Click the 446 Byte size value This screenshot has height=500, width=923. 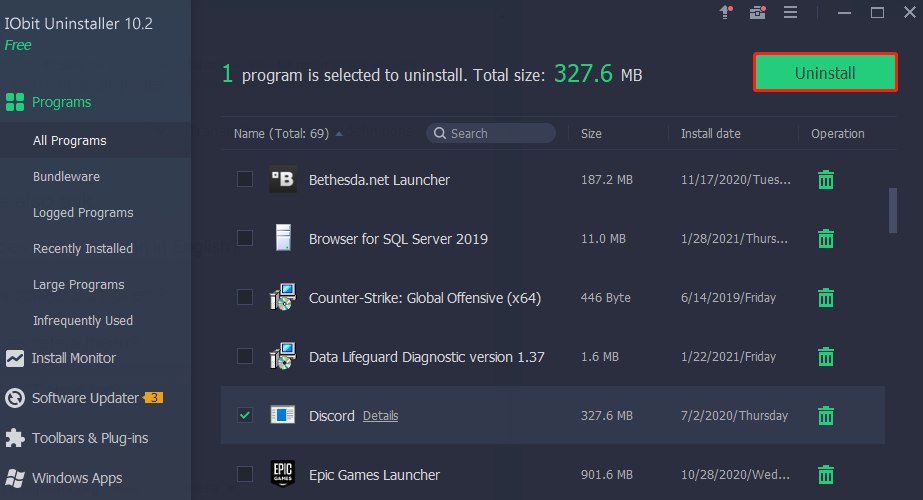[606, 297]
